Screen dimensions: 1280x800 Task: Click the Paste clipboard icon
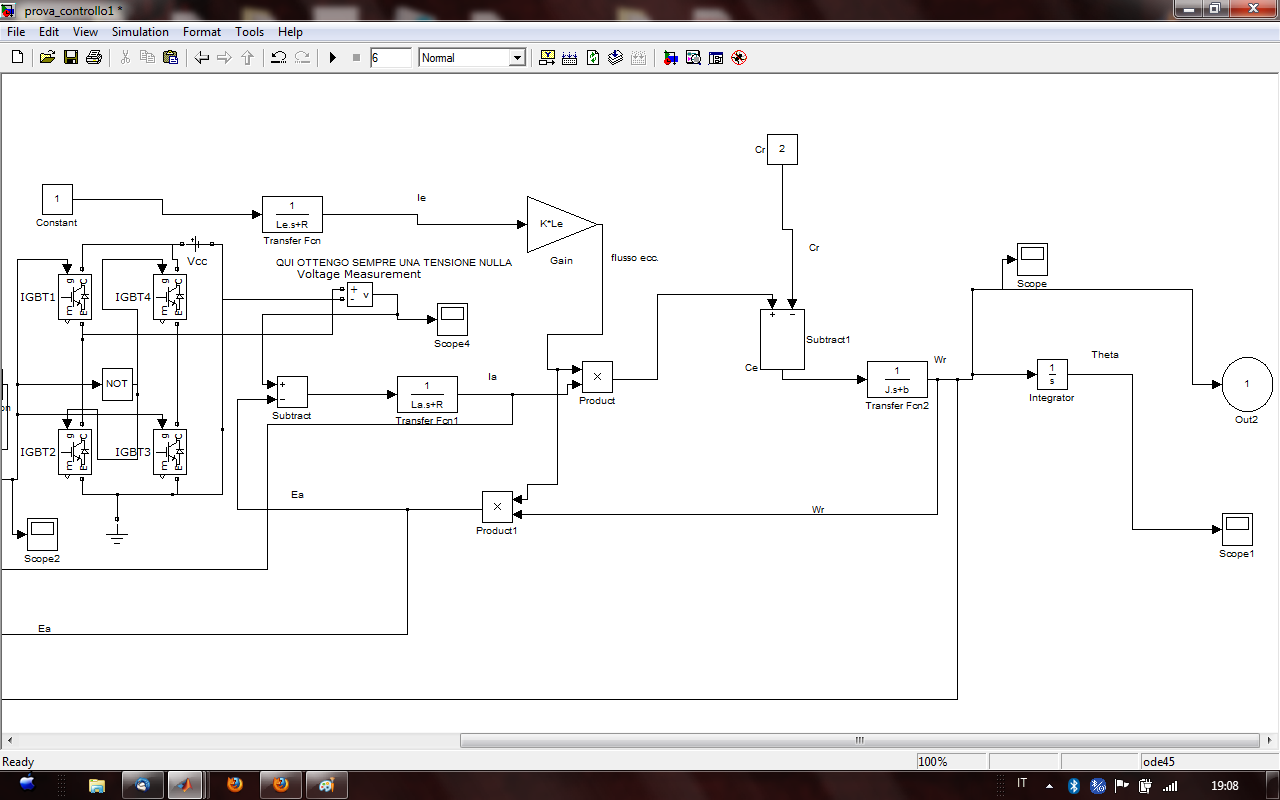click(x=170, y=58)
